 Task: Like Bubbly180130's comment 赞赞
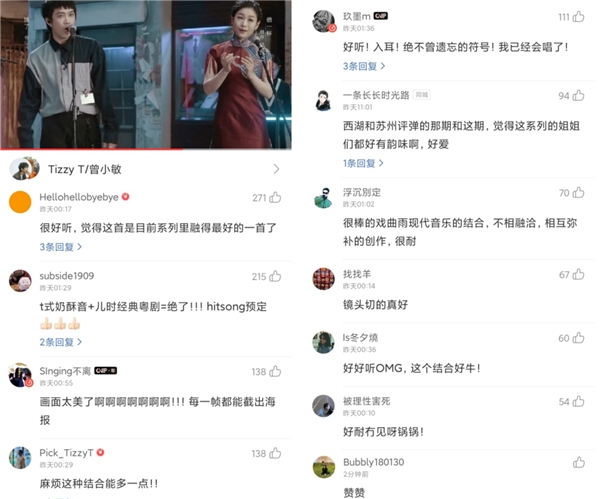pos(578,462)
